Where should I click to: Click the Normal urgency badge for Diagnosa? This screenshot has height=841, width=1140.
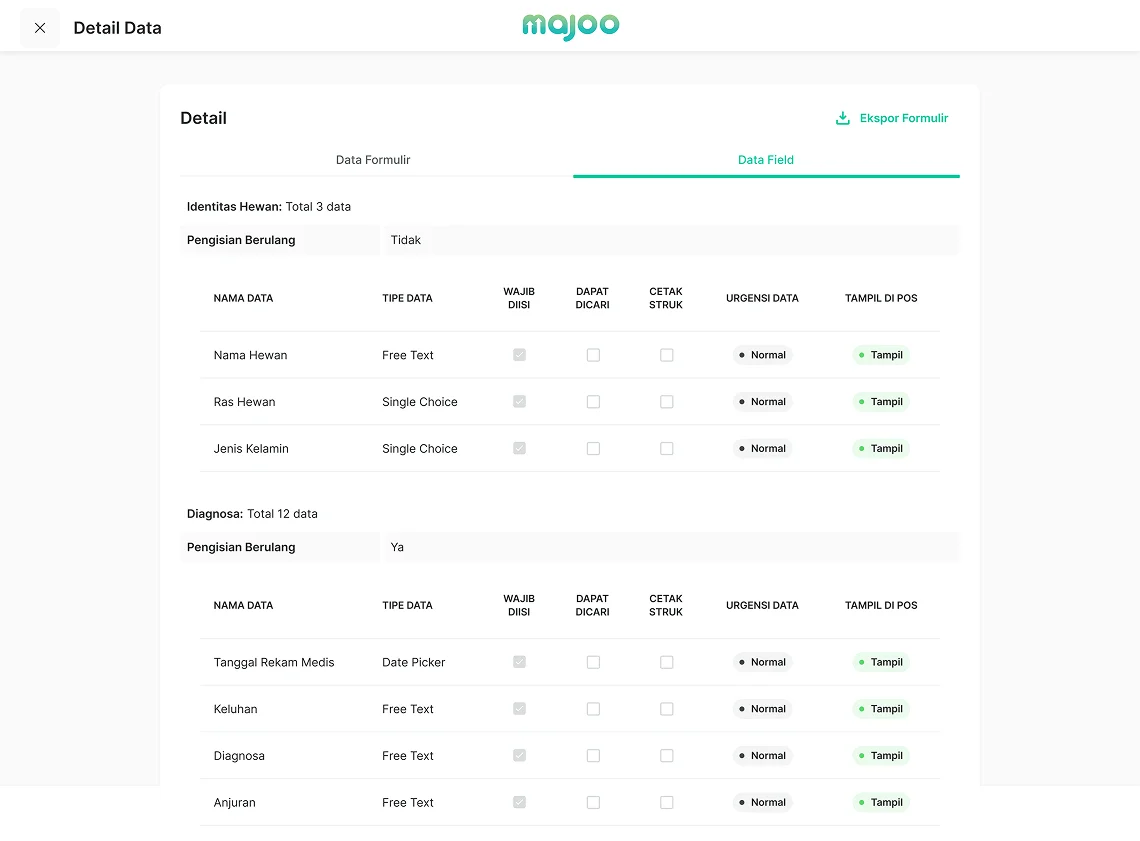[762, 756]
